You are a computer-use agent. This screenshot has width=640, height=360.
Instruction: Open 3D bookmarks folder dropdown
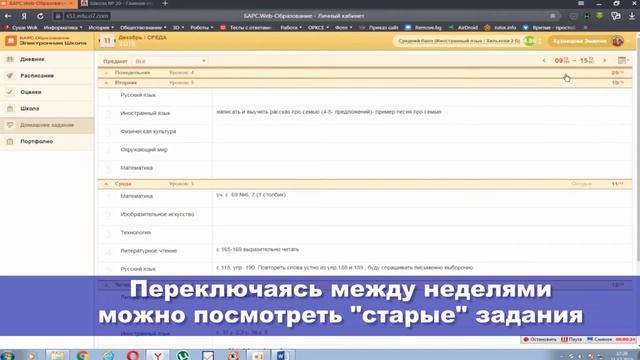point(178,28)
